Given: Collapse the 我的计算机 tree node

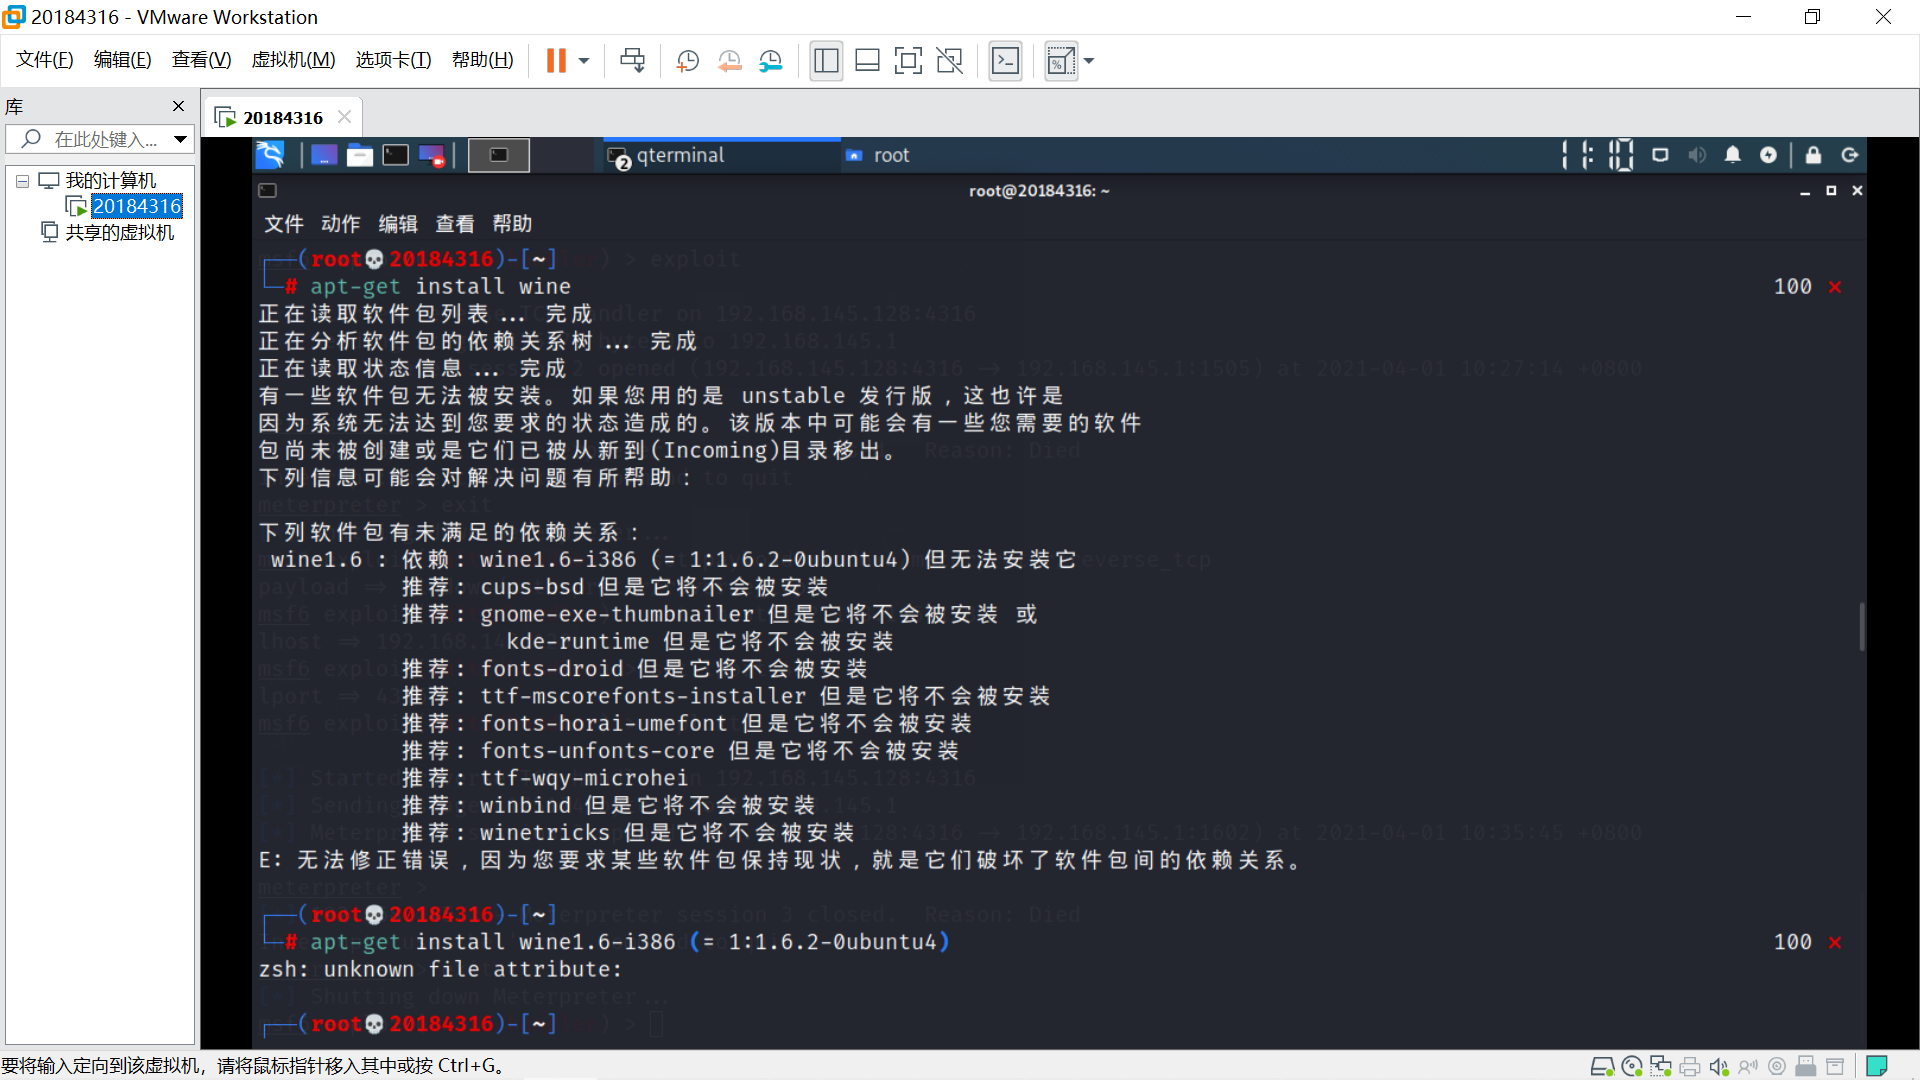Looking at the screenshot, I should point(22,181).
